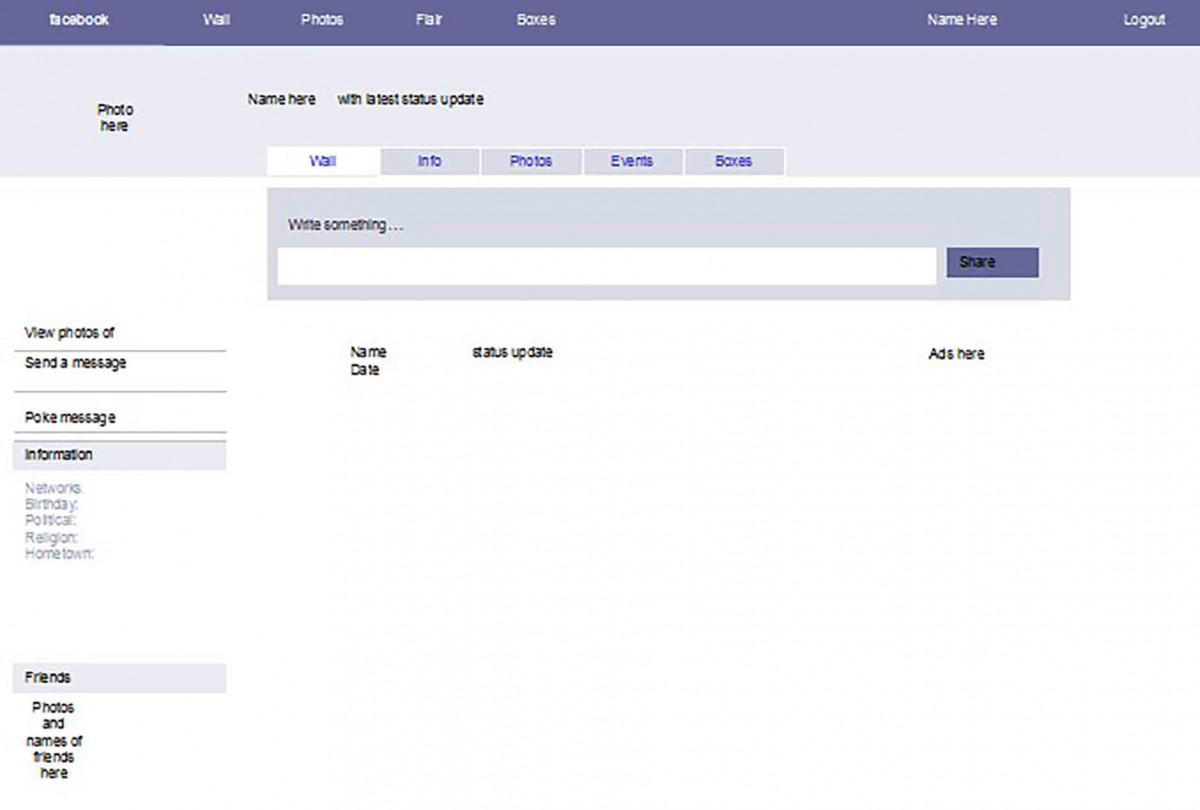Click the 'Hometown:' info label

pos(60,554)
